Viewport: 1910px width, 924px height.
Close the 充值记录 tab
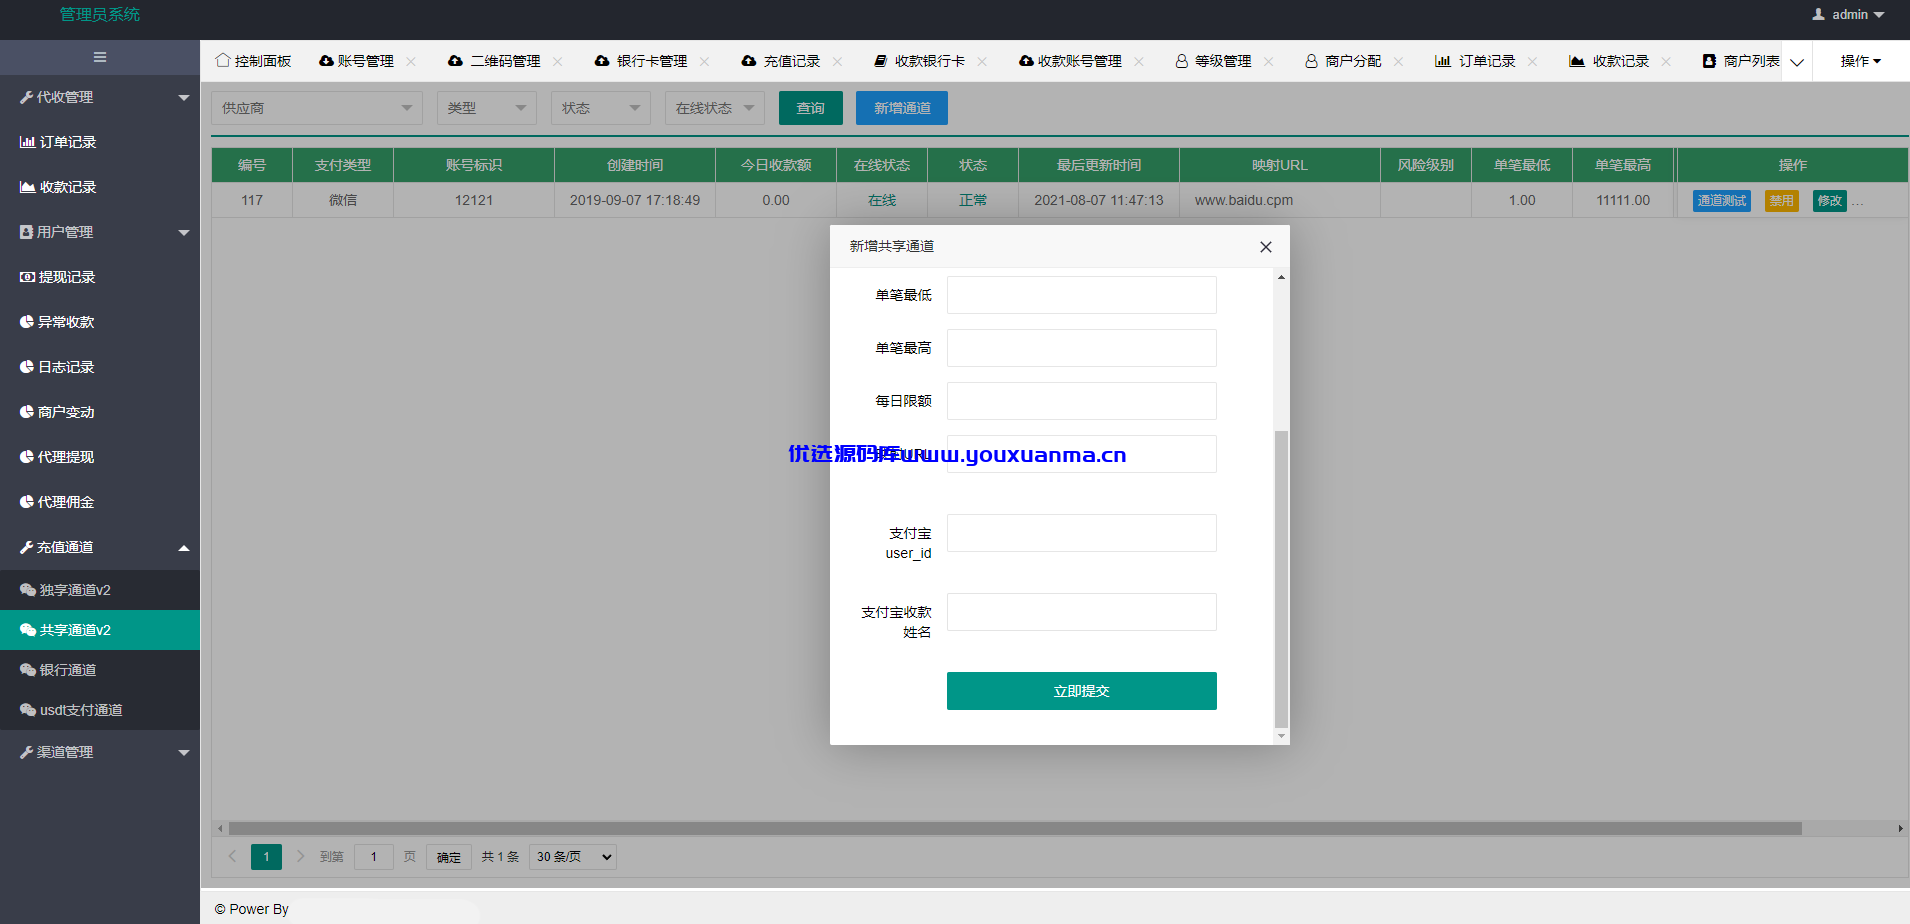(837, 62)
